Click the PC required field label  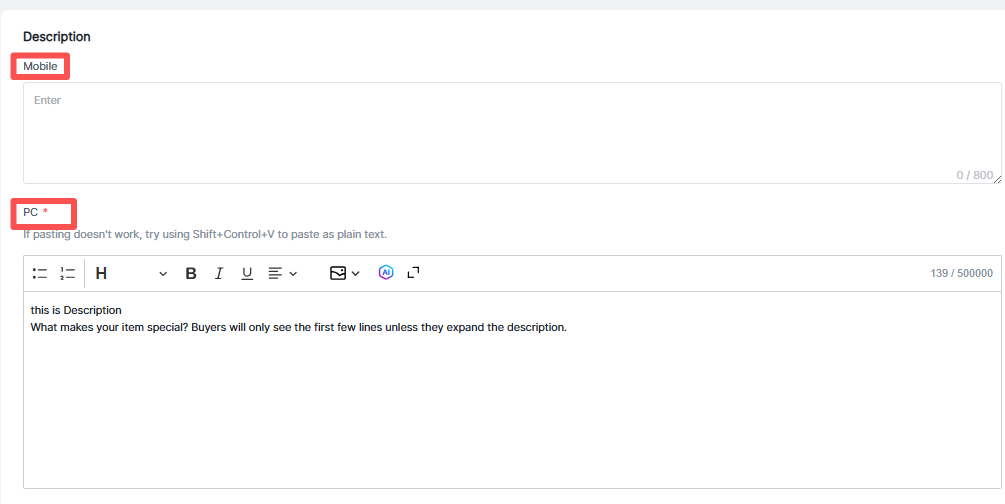click(x=35, y=212)
